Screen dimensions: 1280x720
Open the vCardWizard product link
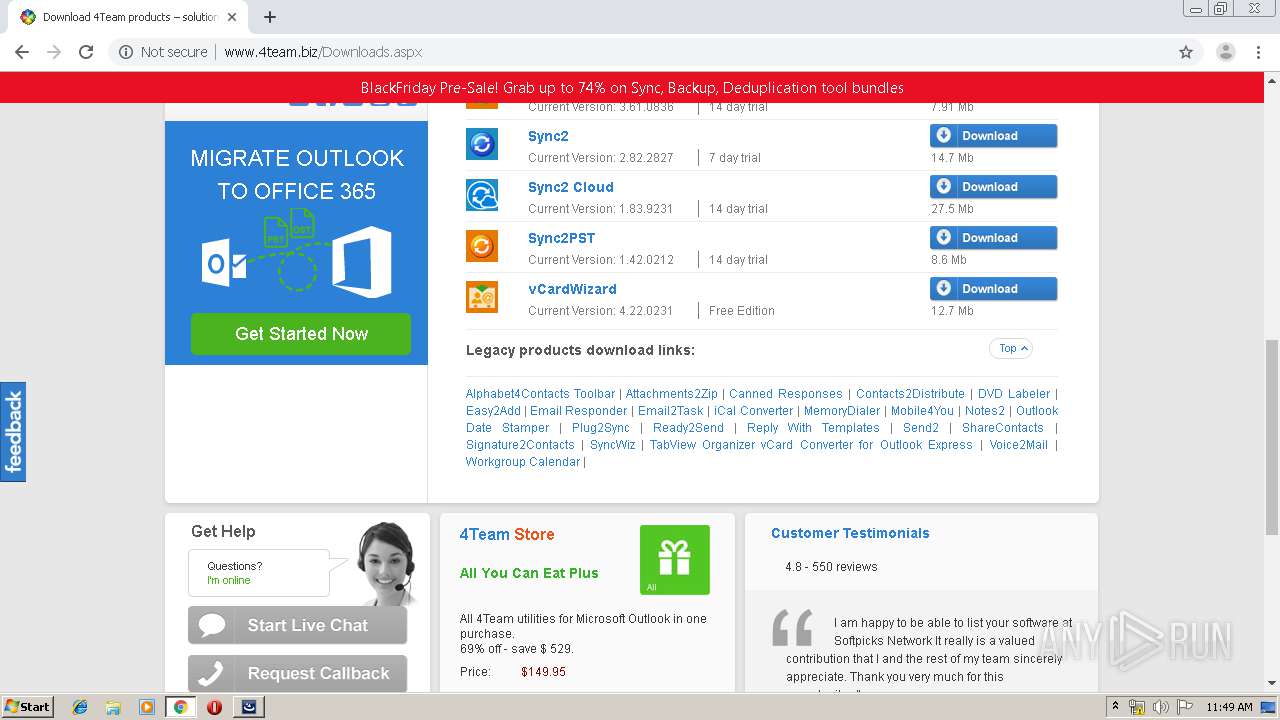(572, 289)
